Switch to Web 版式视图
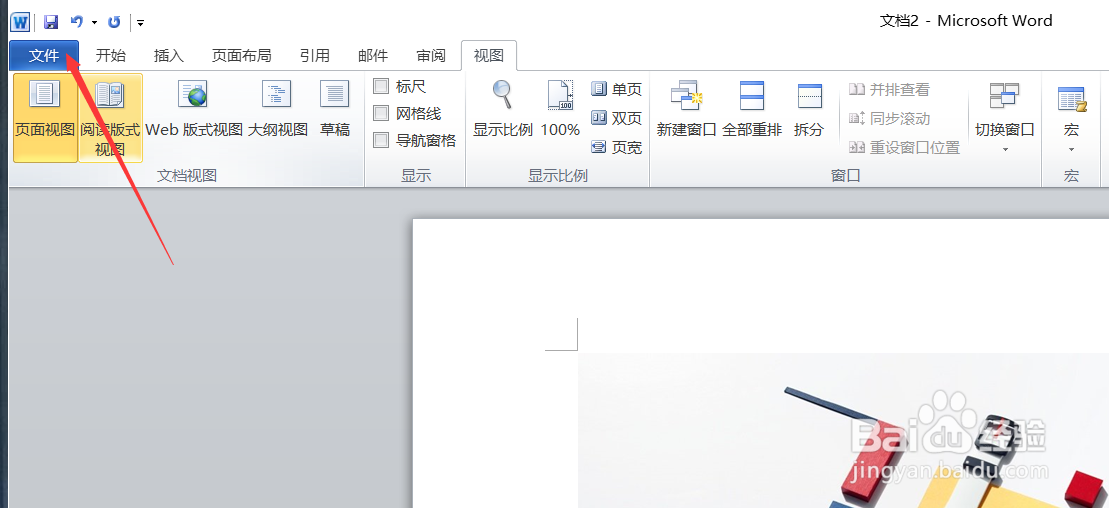This screenshot has width=1109, height=508. pos(194,110)
